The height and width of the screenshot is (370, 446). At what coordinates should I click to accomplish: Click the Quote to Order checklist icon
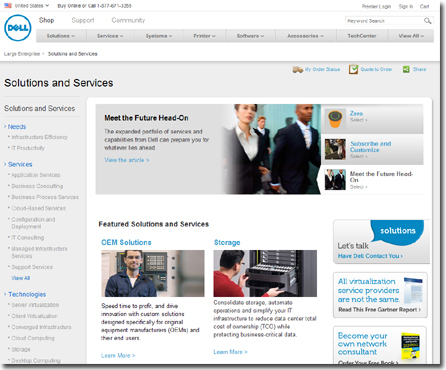coord(353,69)
